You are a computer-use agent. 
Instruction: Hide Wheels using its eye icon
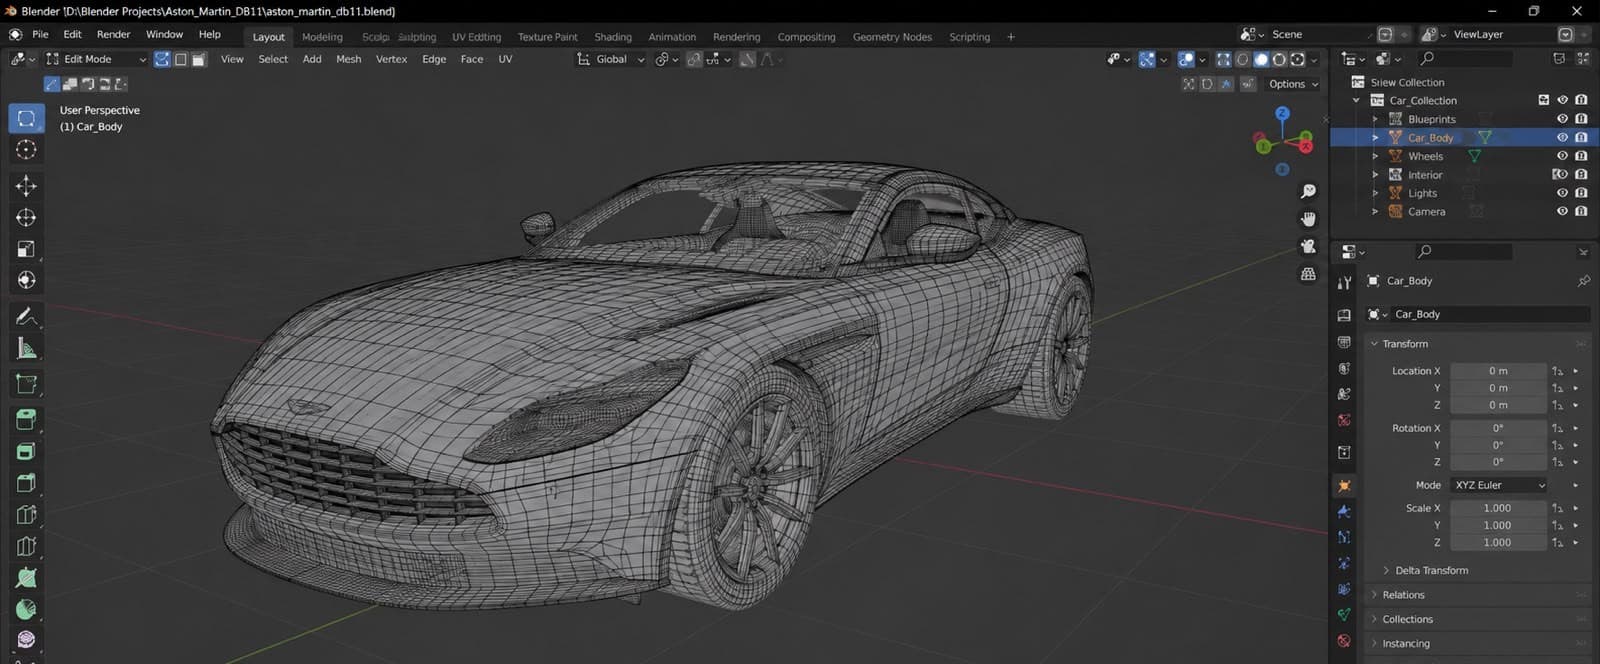[x=1562, y=156]
